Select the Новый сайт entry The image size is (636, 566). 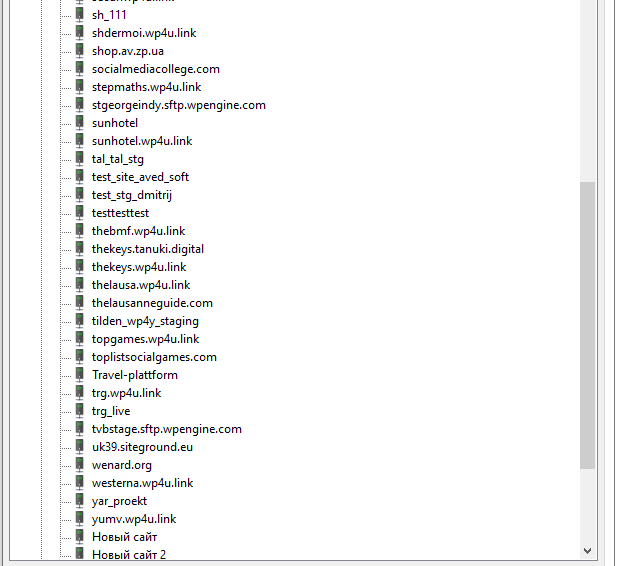125,537
